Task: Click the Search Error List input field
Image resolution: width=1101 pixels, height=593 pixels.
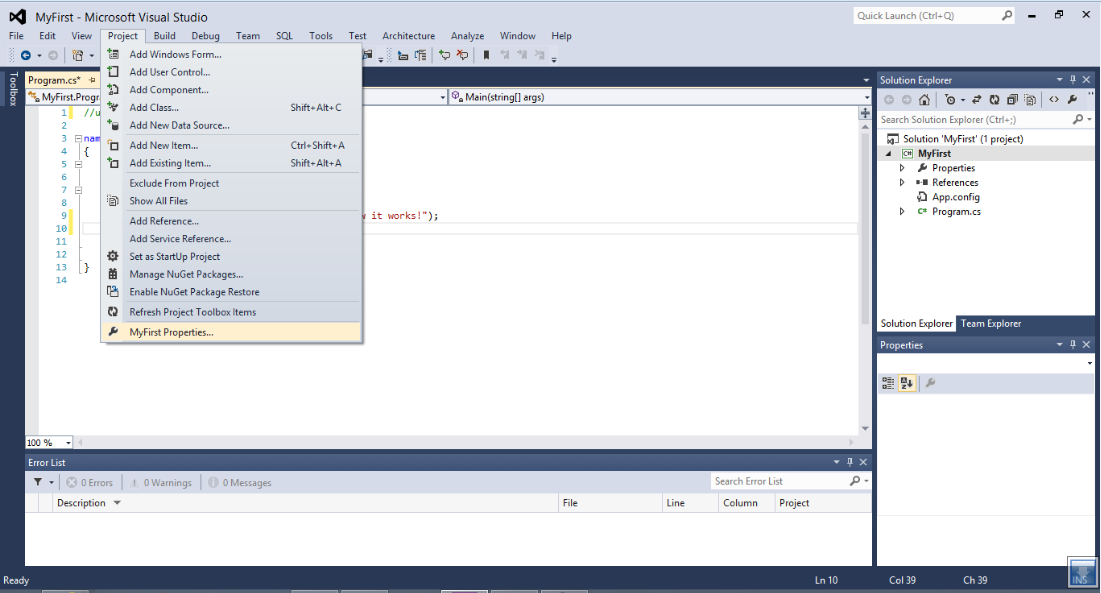Action: click(780, 481)
